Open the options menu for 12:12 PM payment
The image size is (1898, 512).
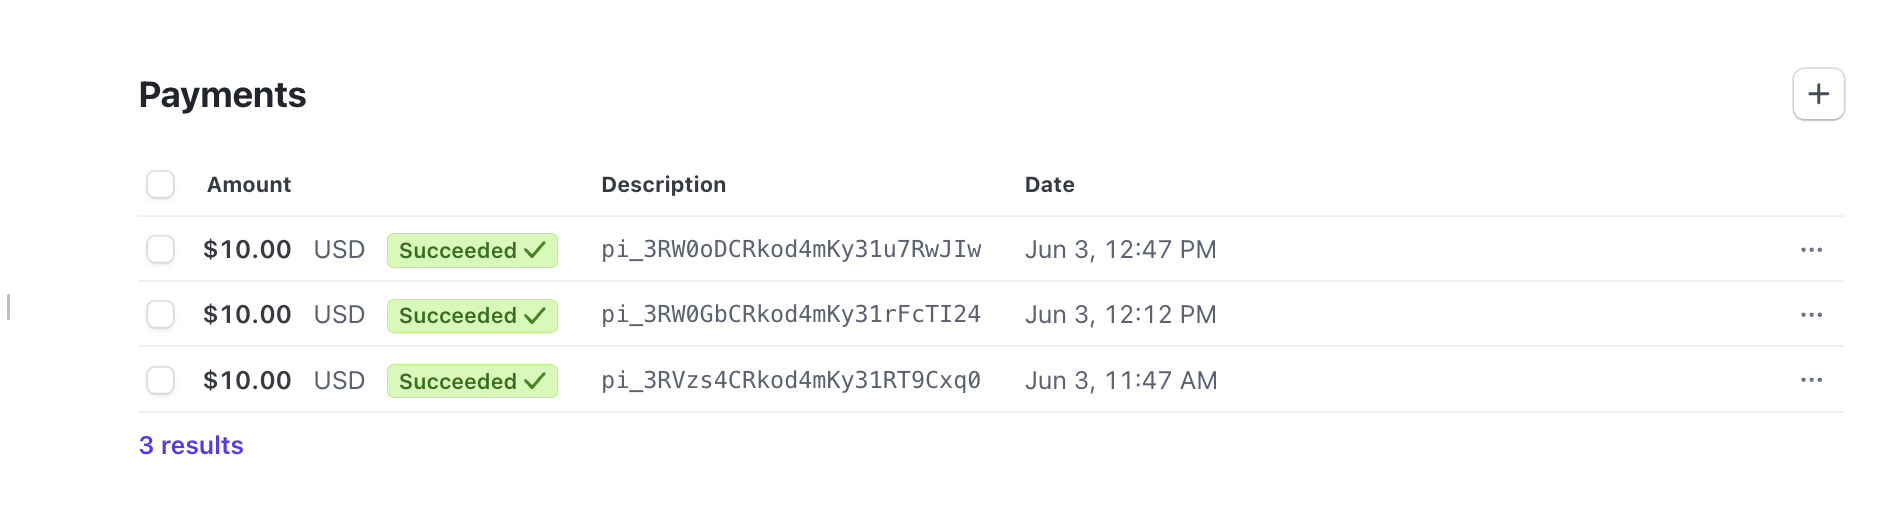pyautogui.click(x=1811, y=315)
